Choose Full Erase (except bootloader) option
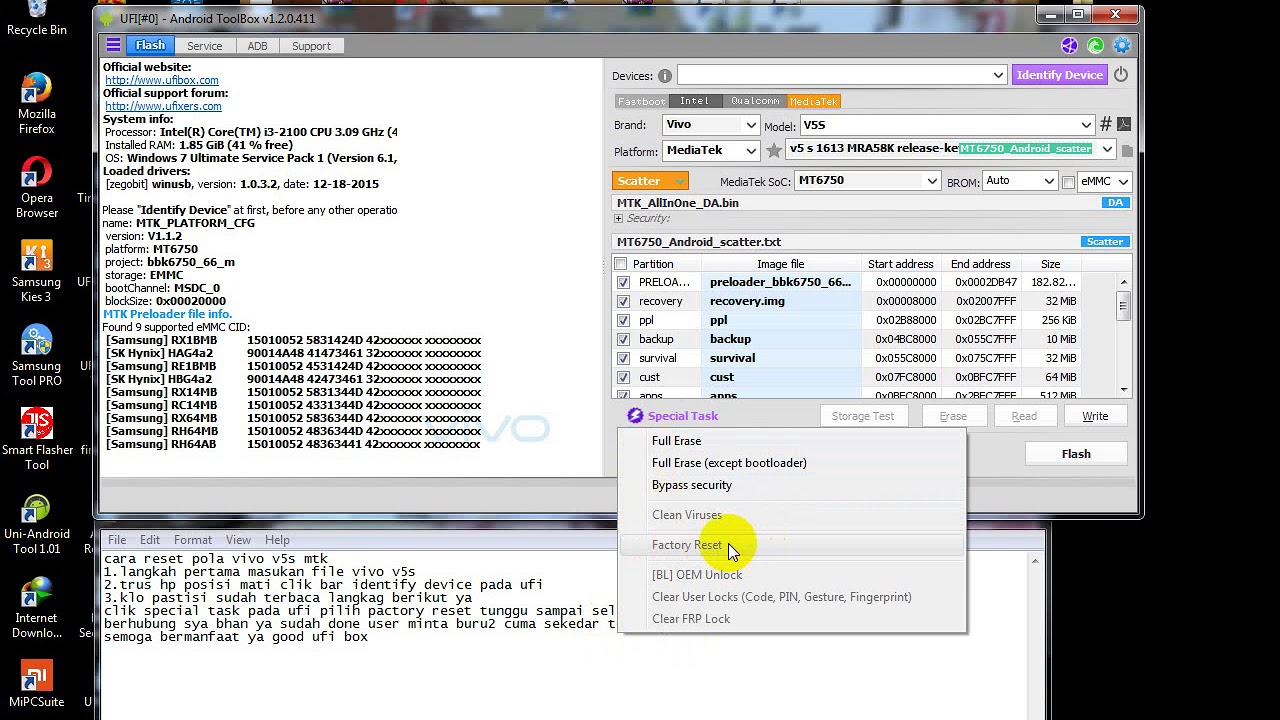The width and height of the screenshot is (1280, 720). pos(729,463)
